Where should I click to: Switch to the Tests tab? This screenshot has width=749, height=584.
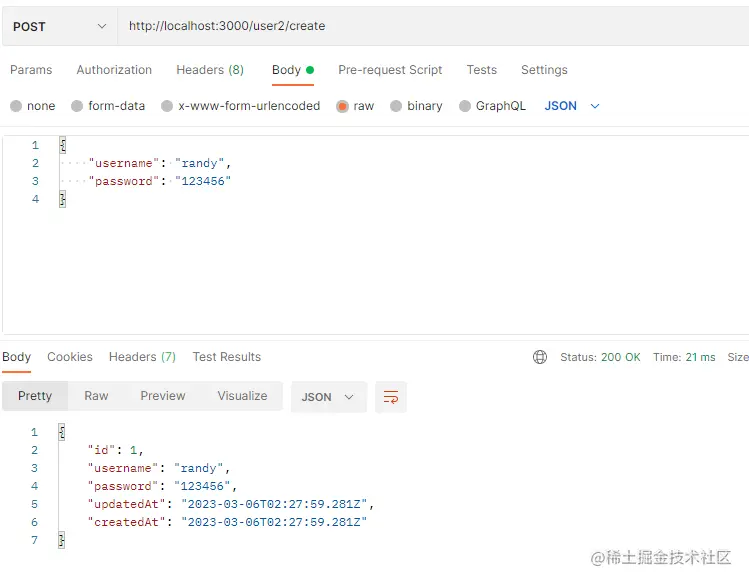(482, 70)
